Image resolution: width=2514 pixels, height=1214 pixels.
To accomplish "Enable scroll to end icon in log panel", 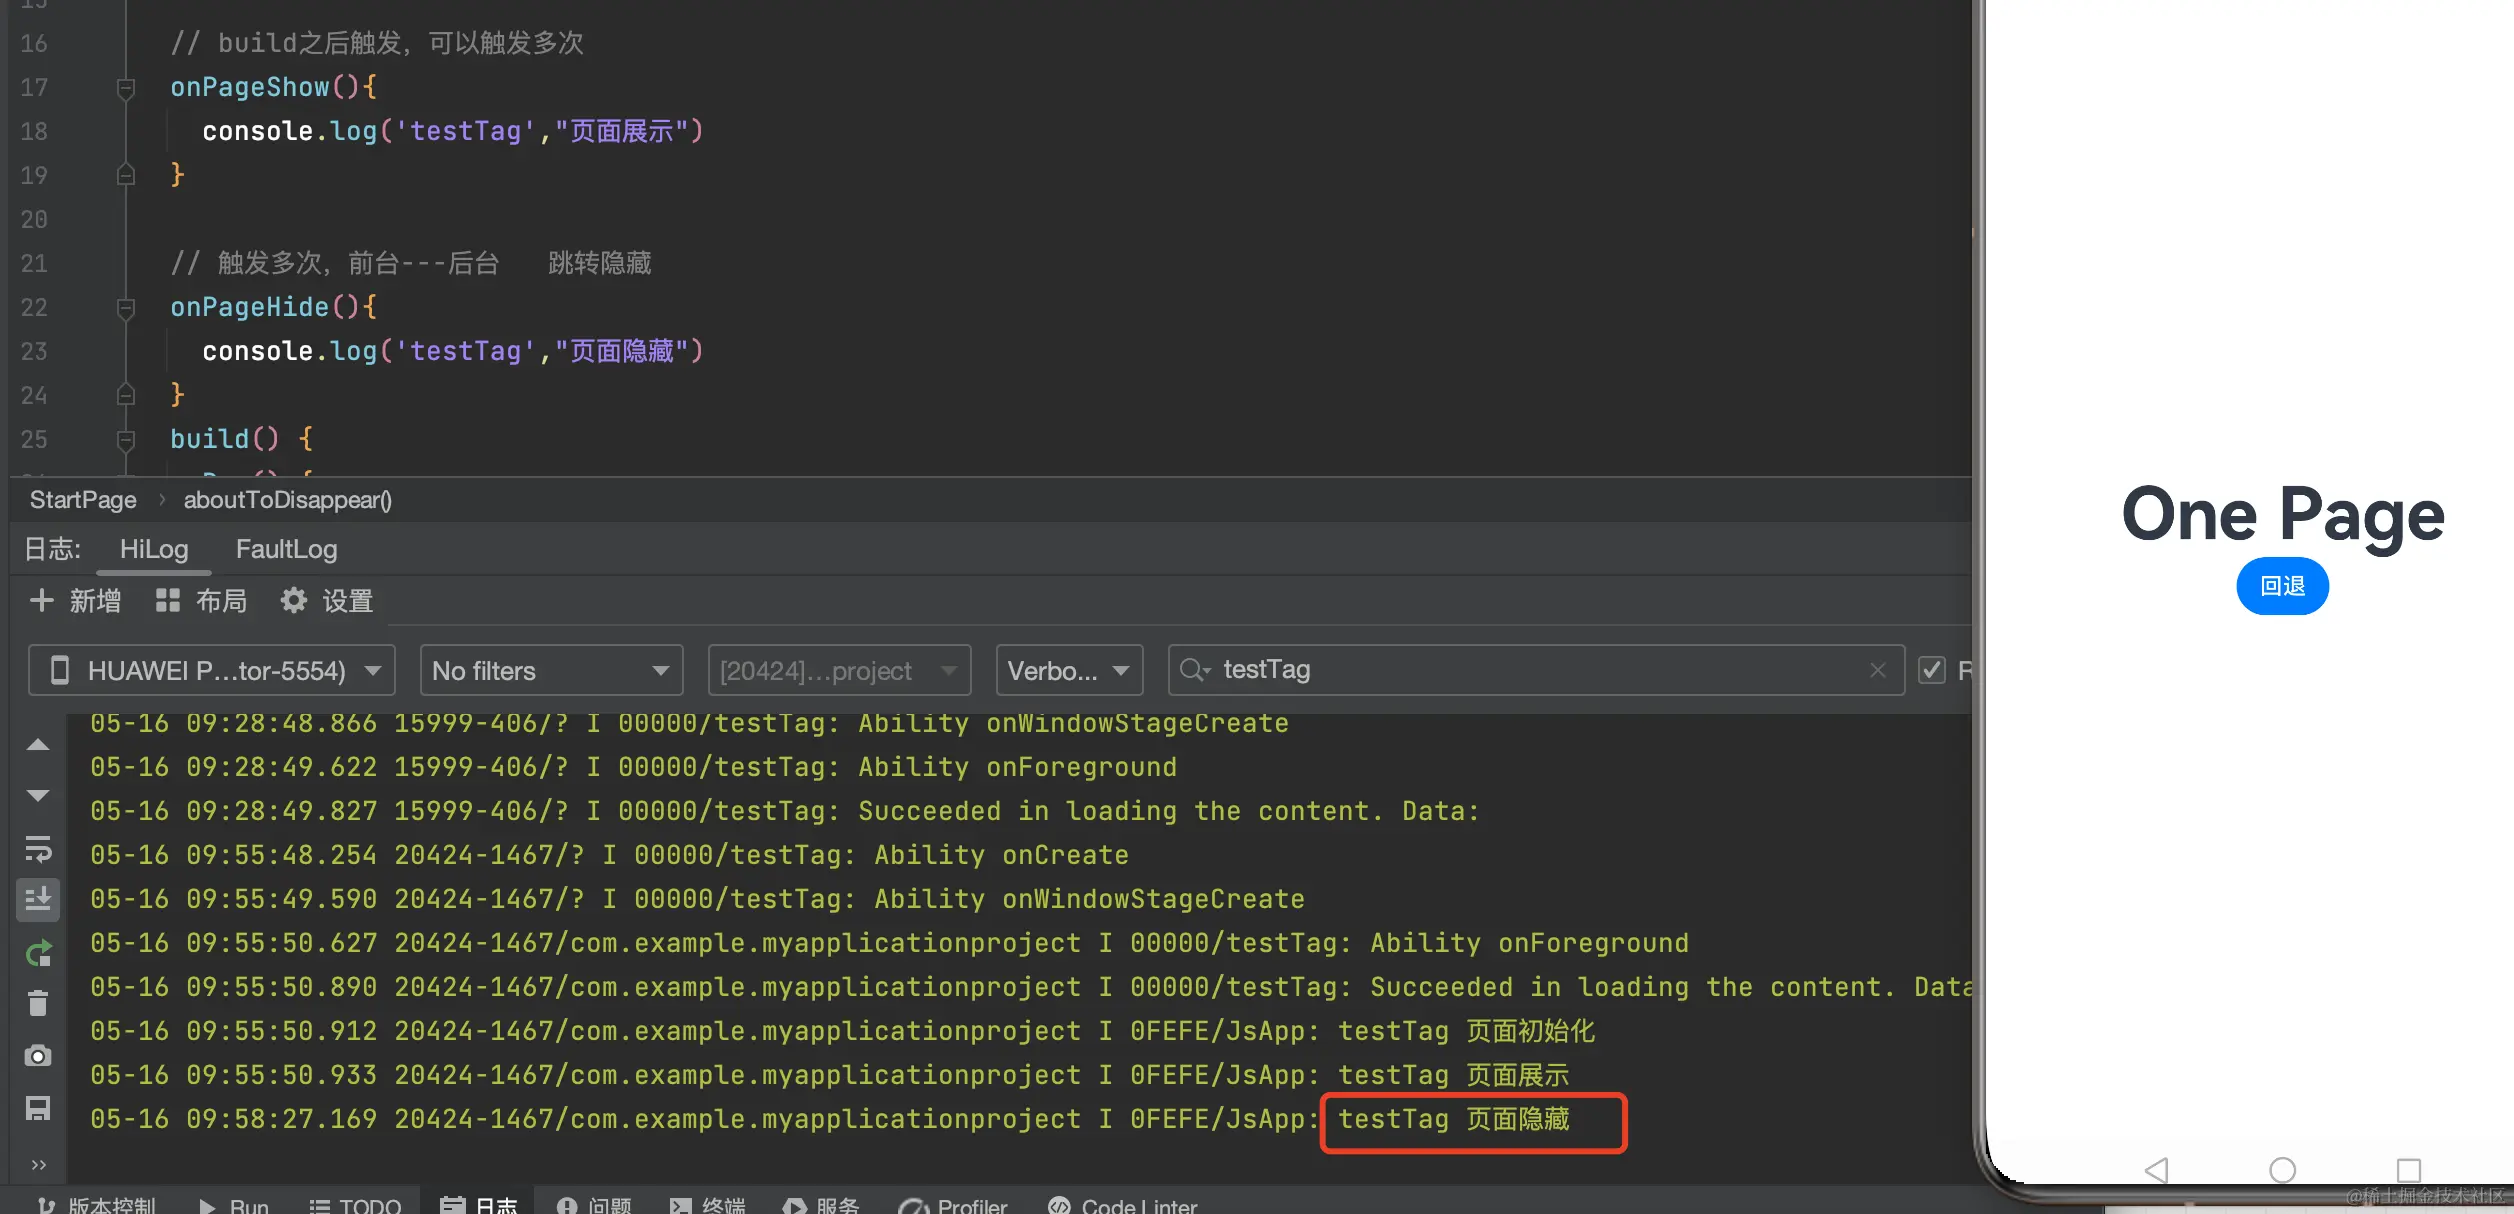I will pos(38,900).
